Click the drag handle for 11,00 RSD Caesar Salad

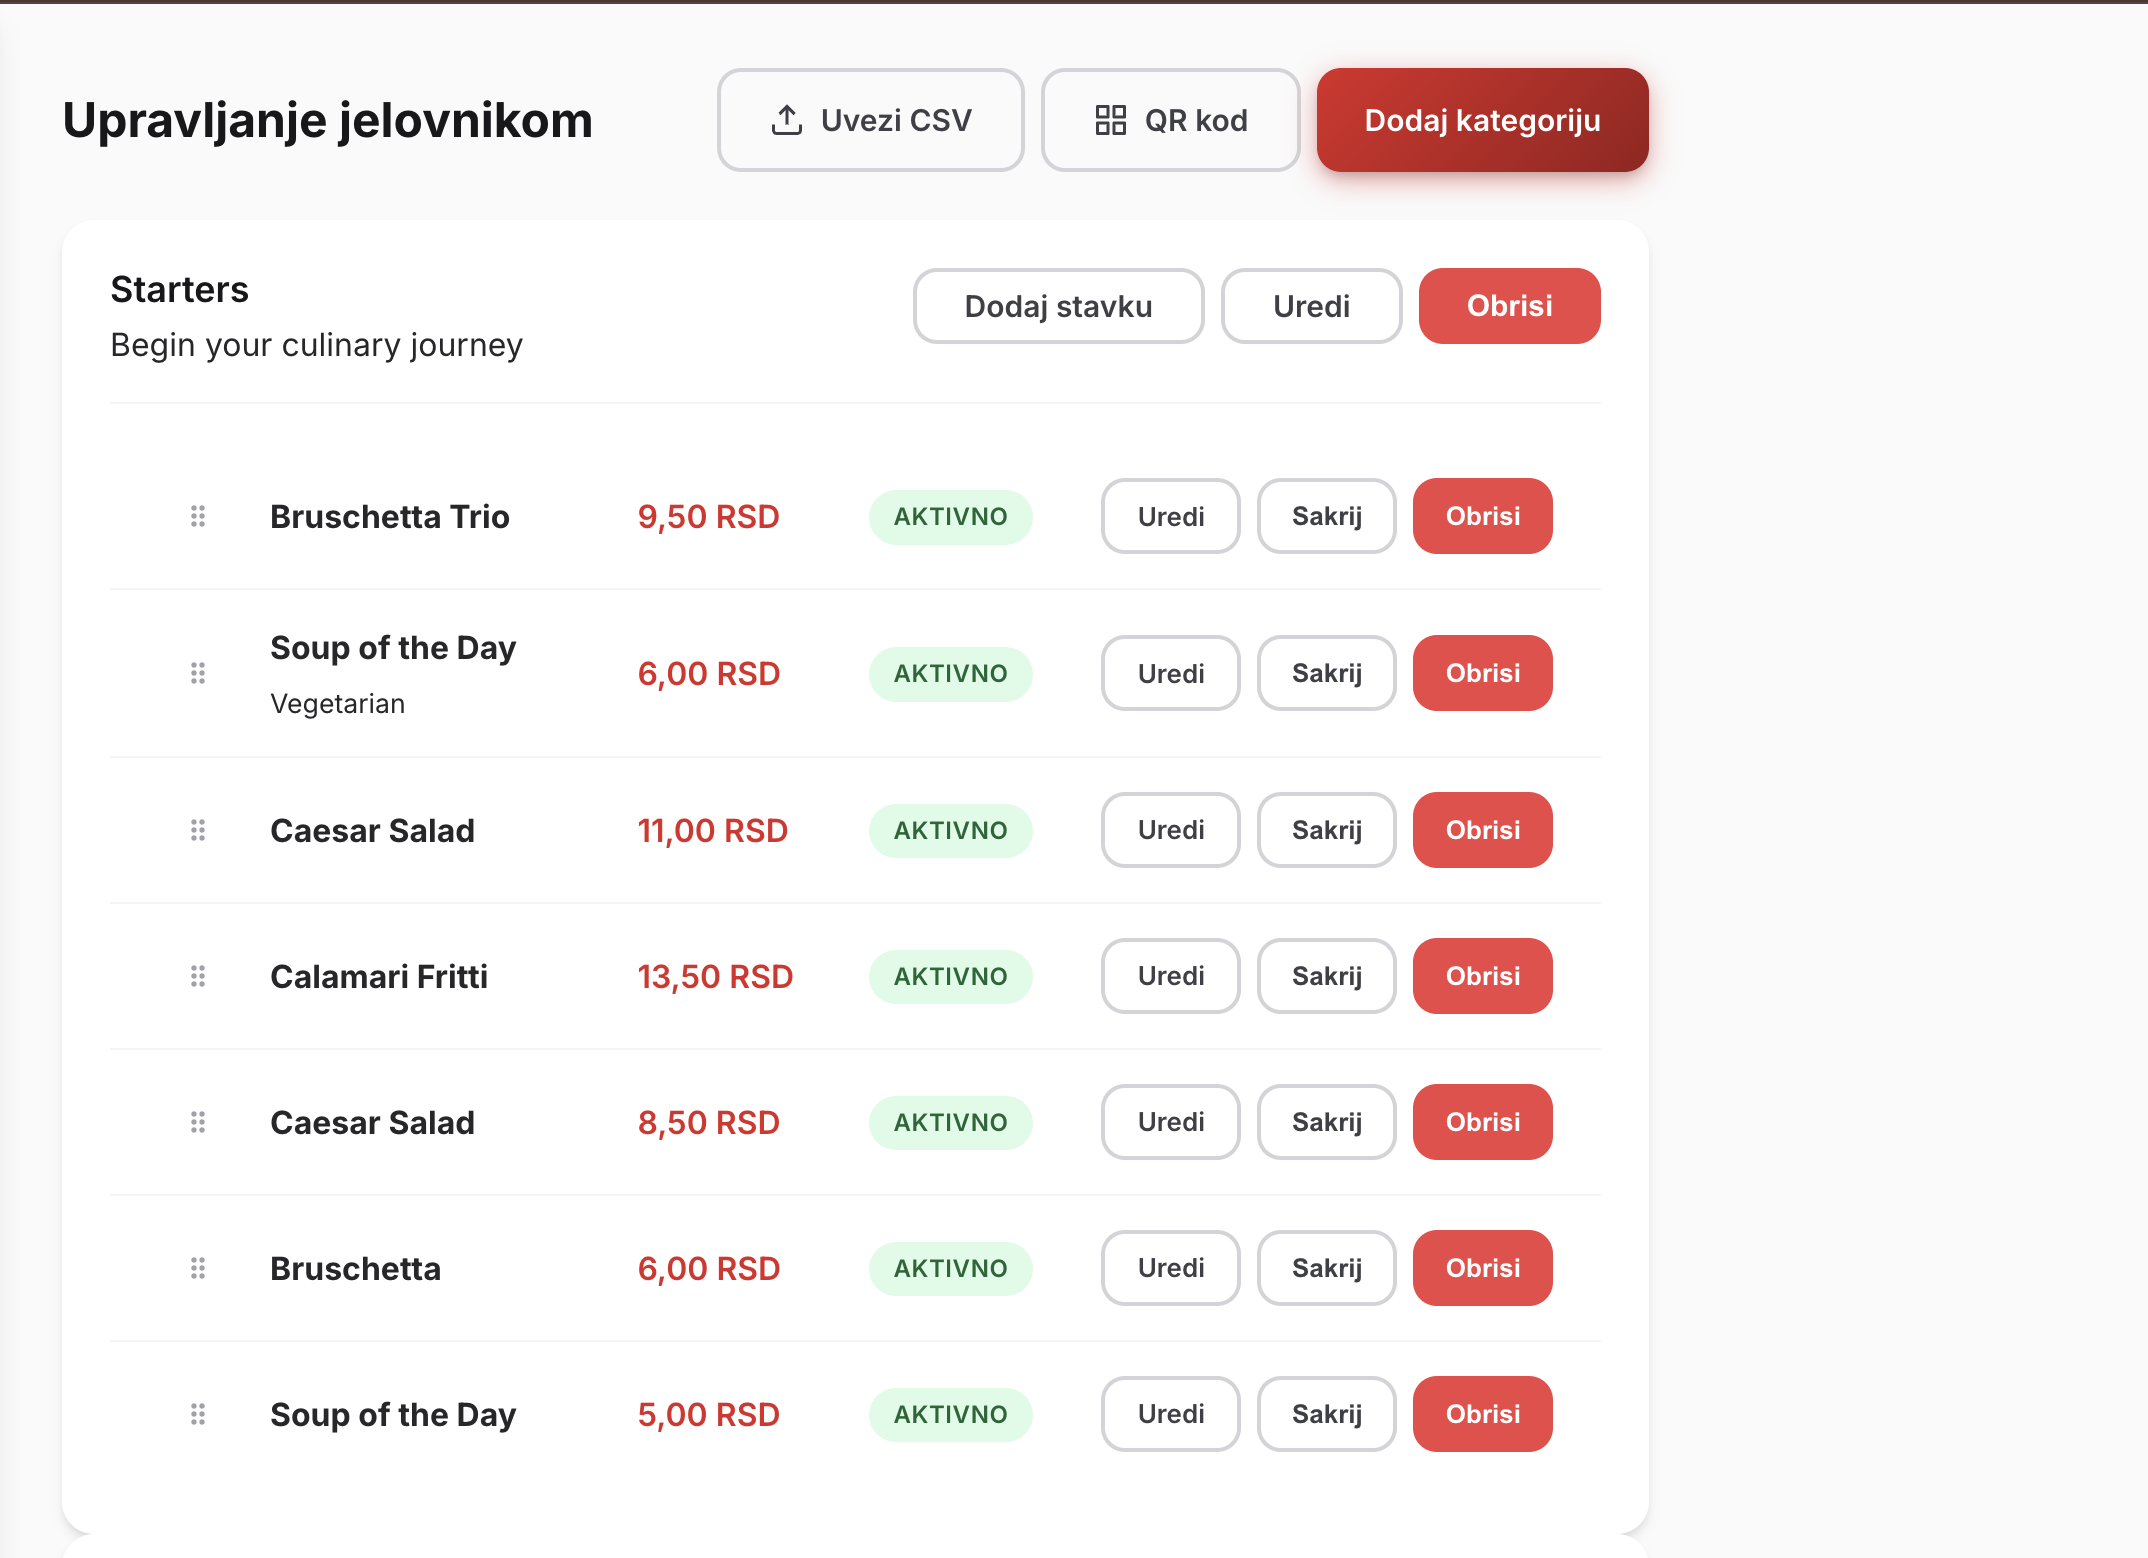pyautogui.click(x=198, y=830)
